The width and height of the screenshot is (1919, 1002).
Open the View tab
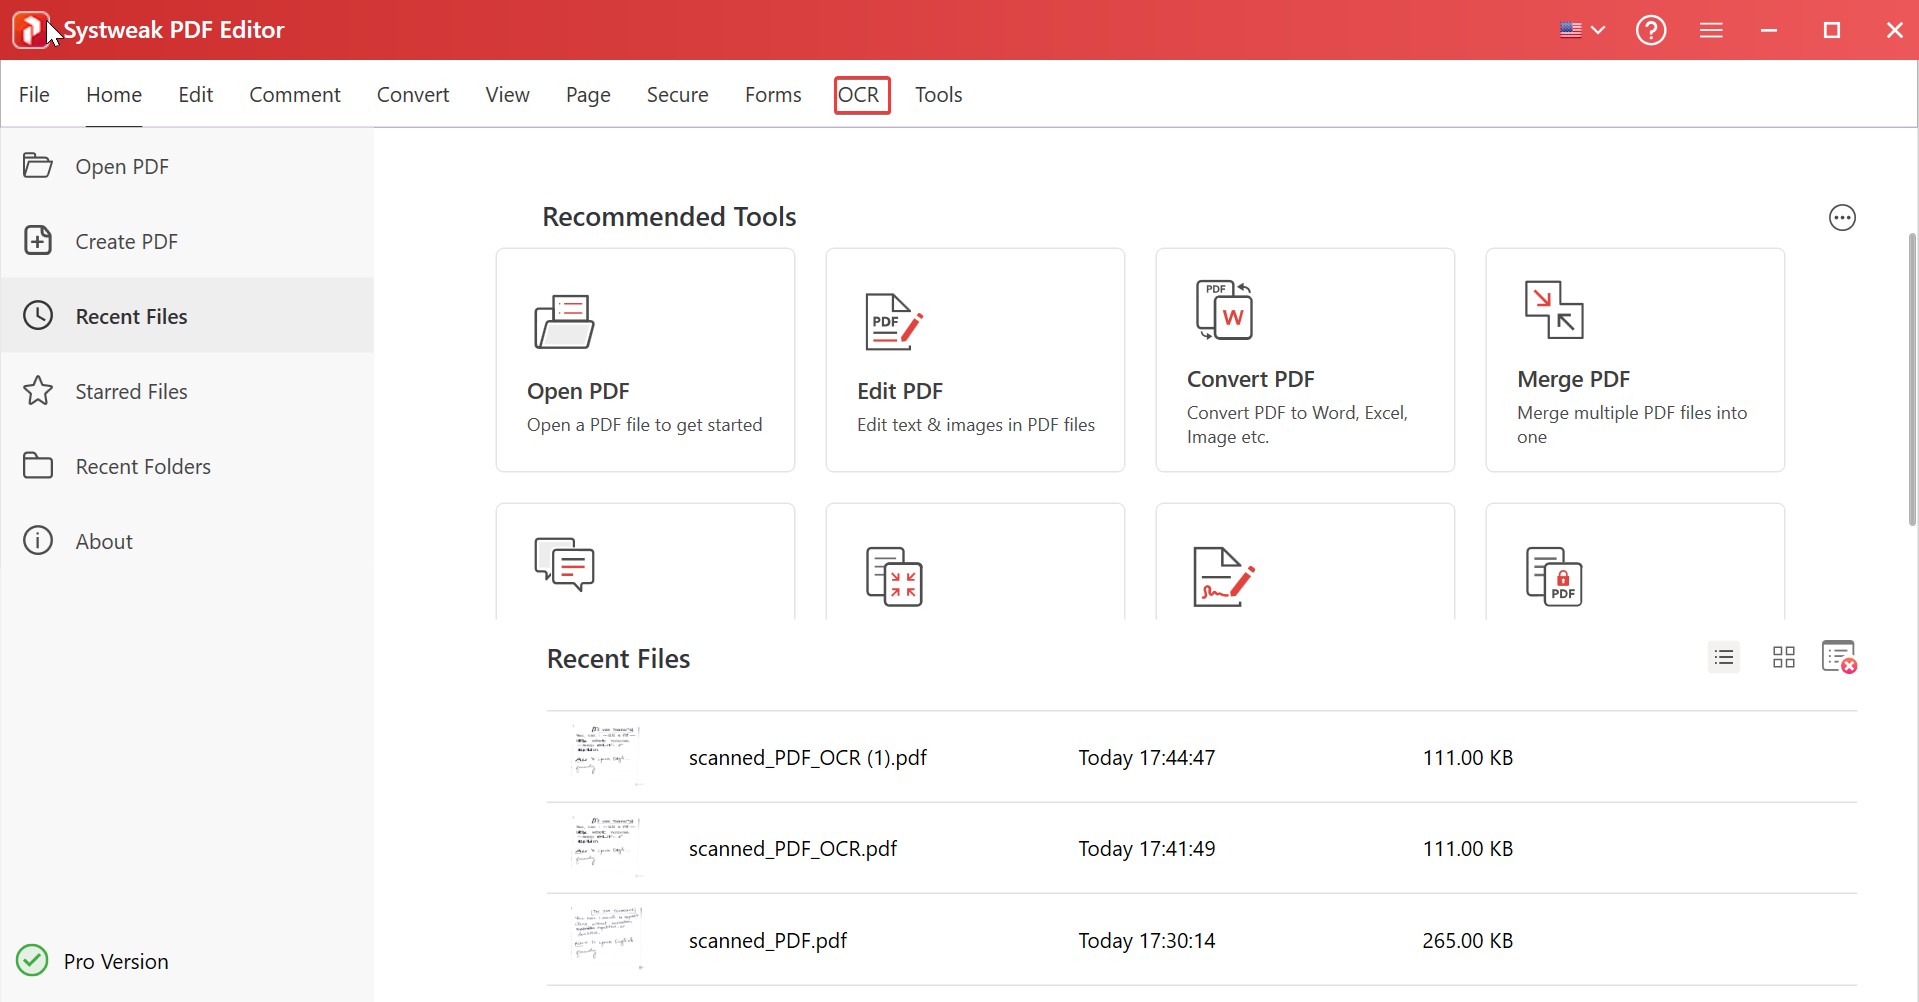click(507, 94)
